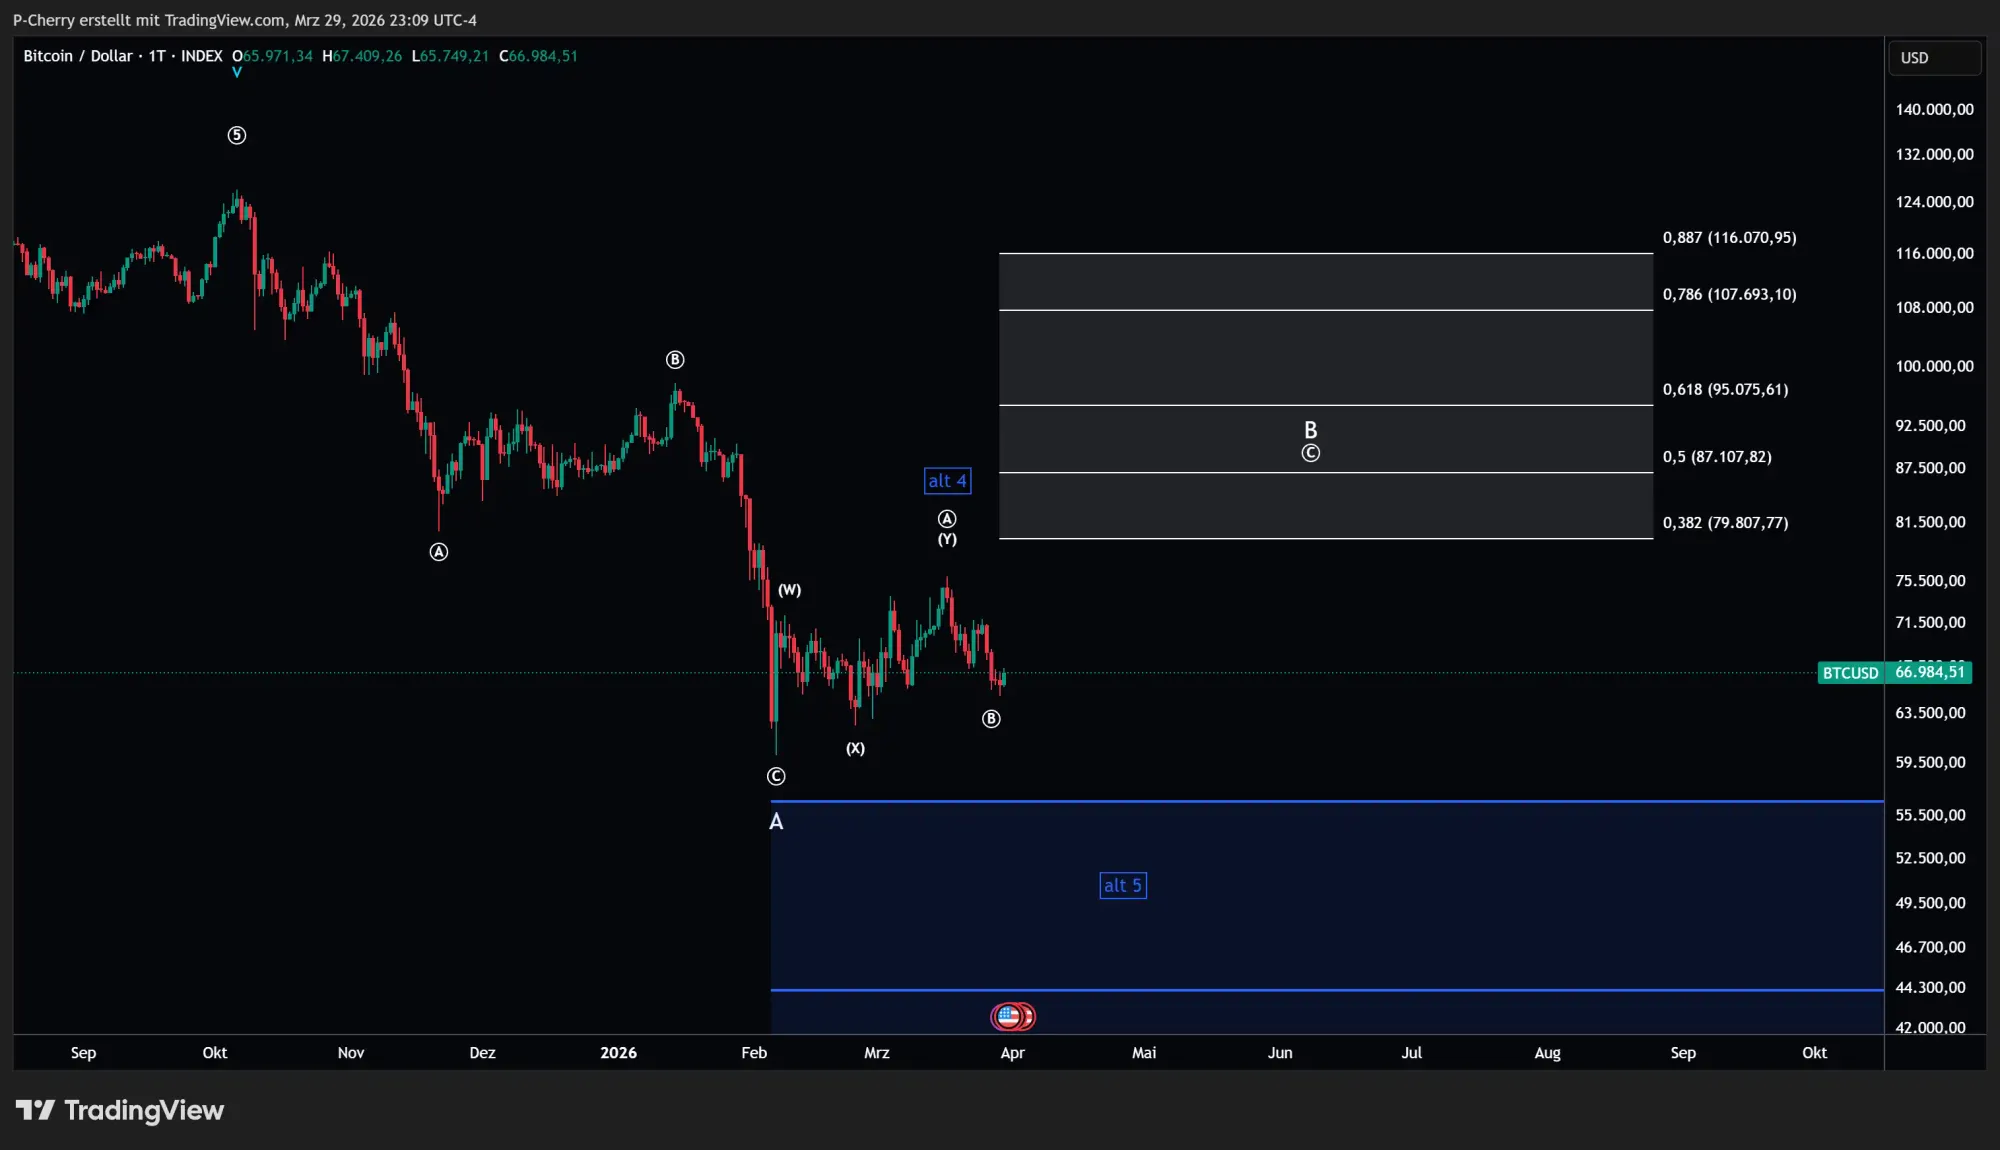Click the Ⓒ wave label at the low

[776, 776]
